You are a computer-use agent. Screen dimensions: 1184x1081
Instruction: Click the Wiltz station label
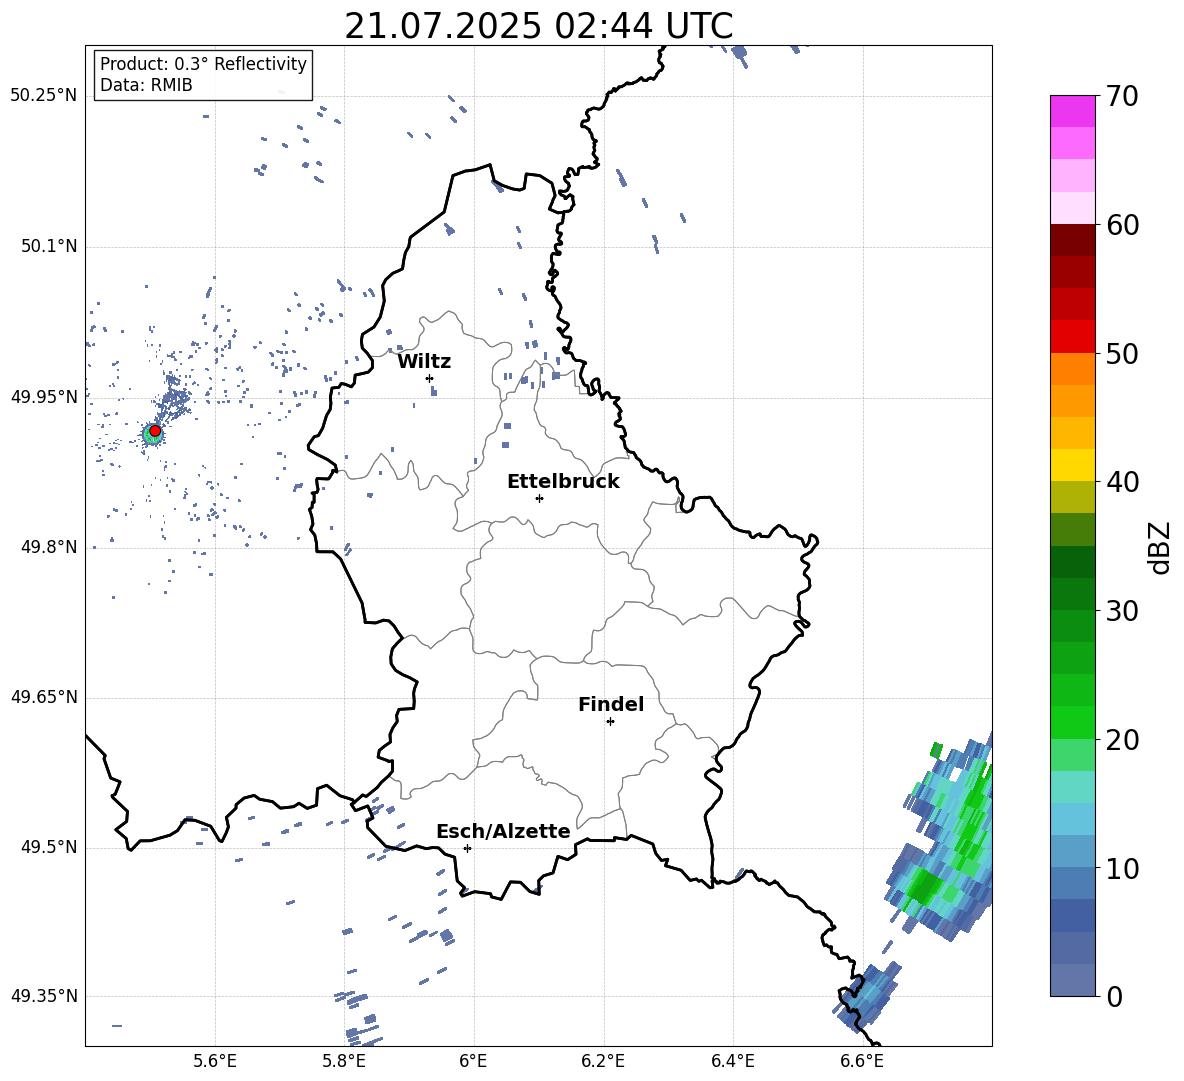point(424,362)
